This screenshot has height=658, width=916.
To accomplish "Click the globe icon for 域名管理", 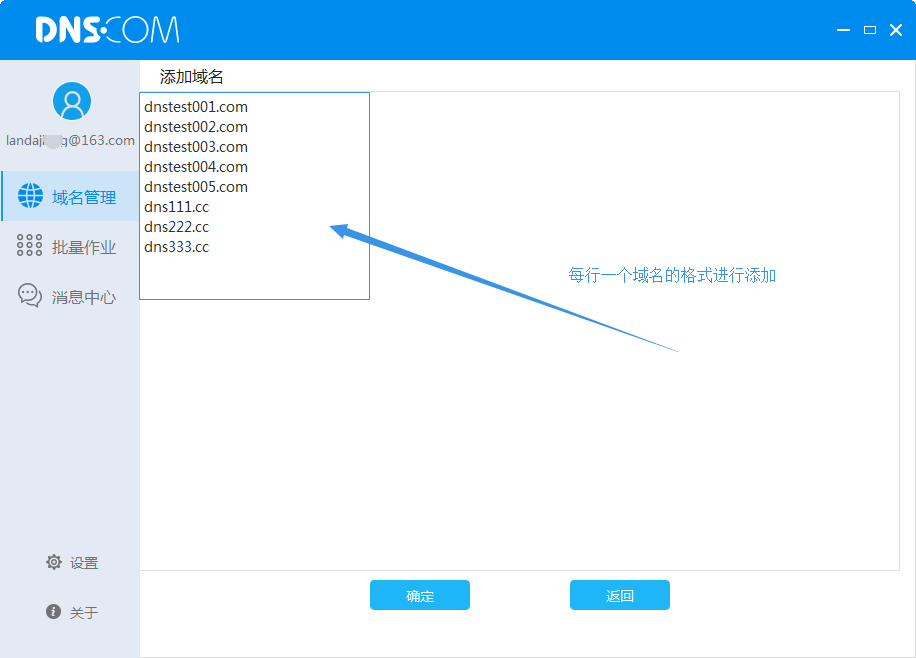I will [30, 196].
